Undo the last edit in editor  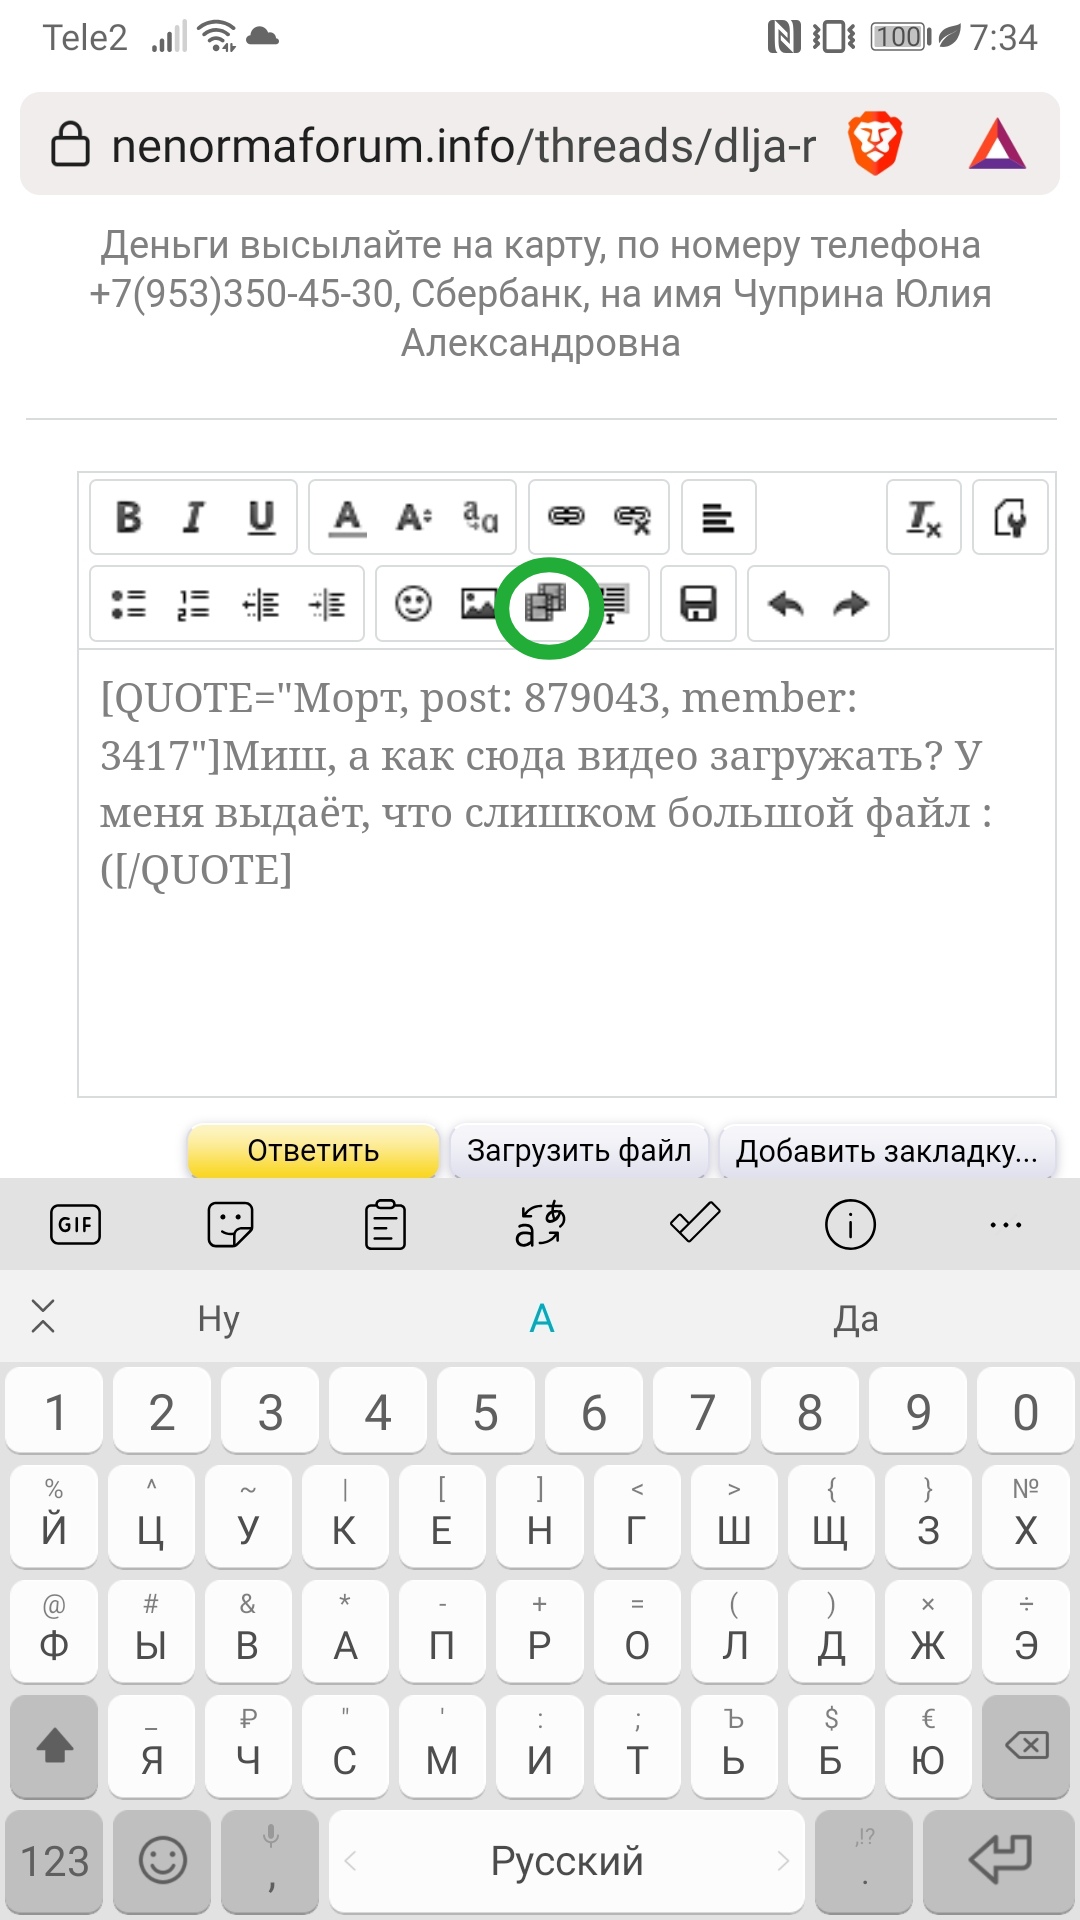pyautogui.click(x=785, y=604)
